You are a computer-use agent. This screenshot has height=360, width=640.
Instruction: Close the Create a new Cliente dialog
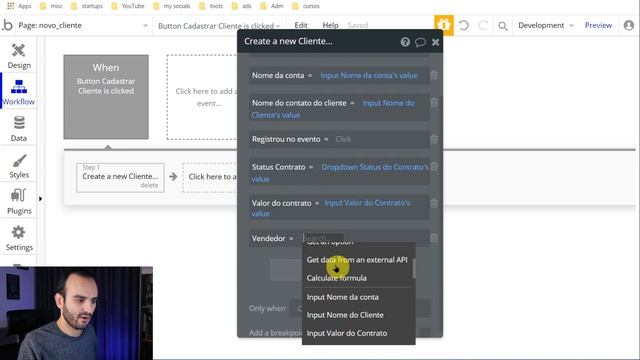coord(436,42)
